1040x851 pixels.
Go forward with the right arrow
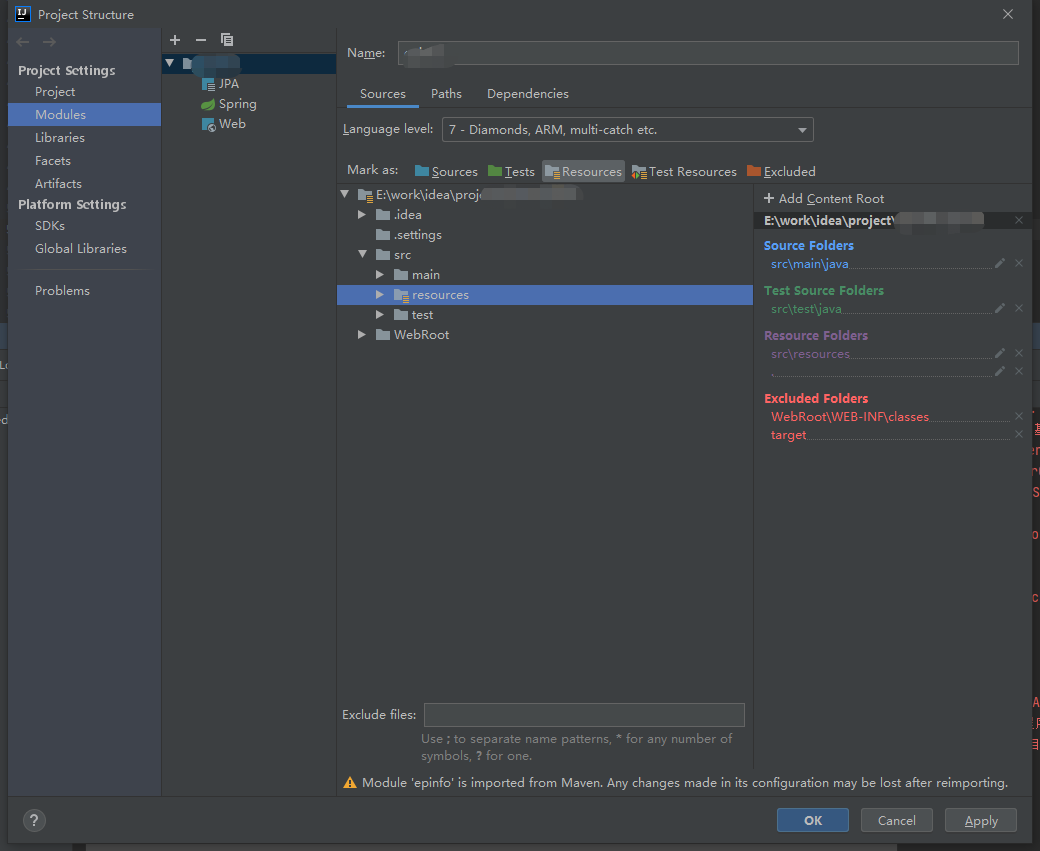(49, 42)
